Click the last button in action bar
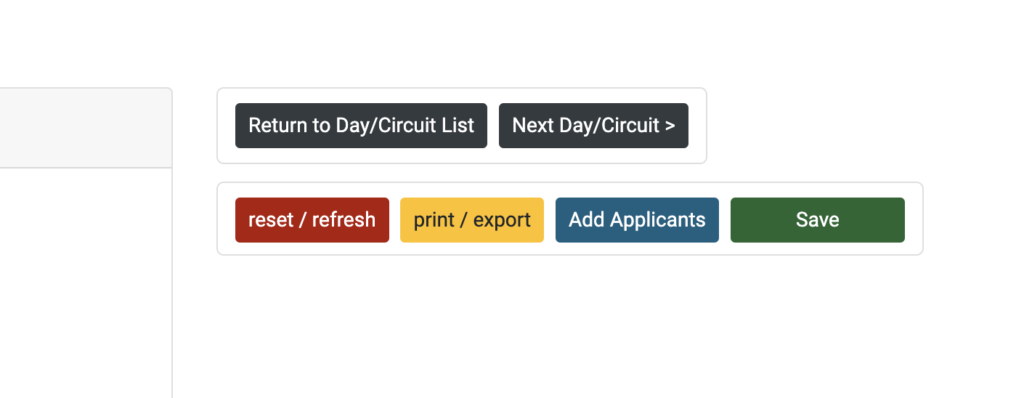 (818, 220)
